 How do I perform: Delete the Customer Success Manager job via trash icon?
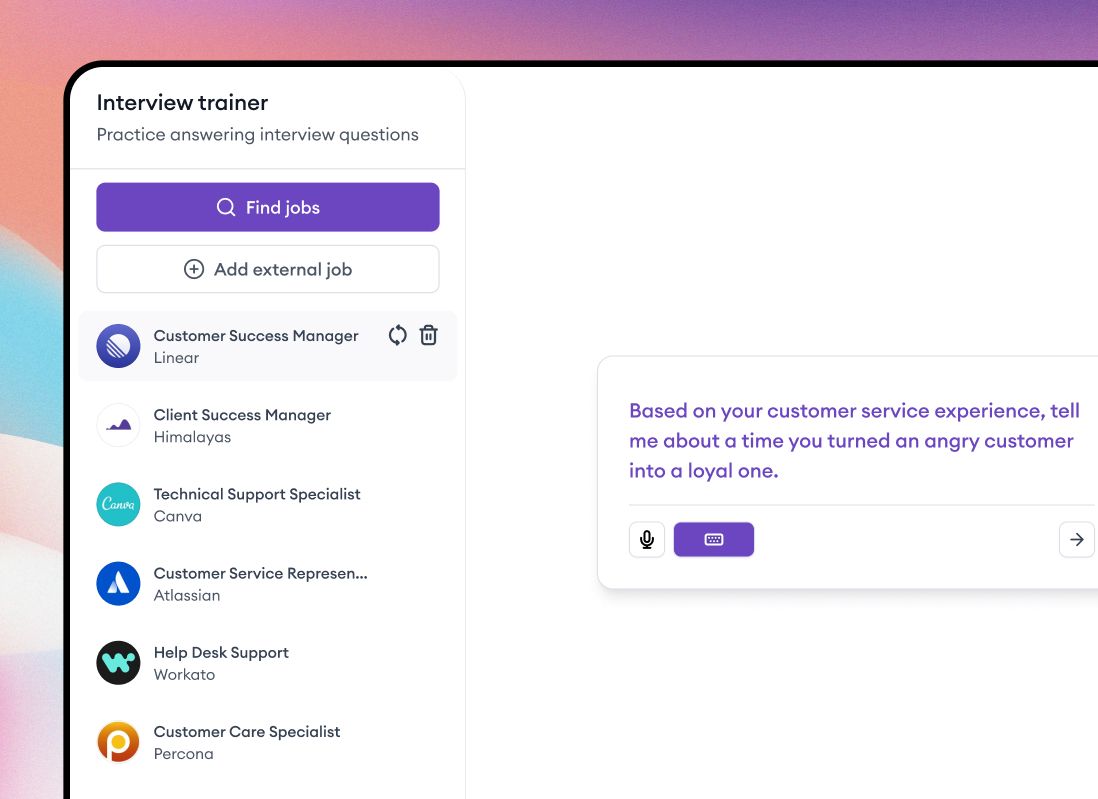[x=428, y=335]
